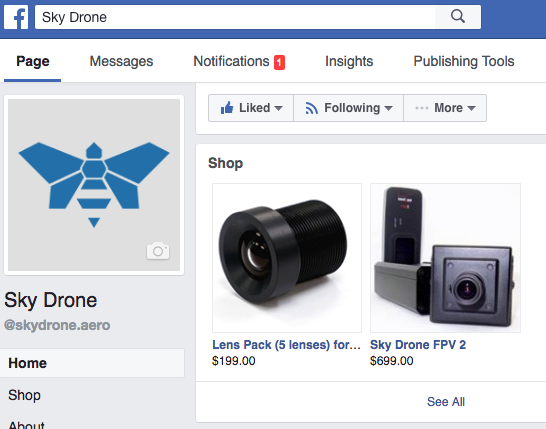Click the $199.00 price

coord(234,361)
